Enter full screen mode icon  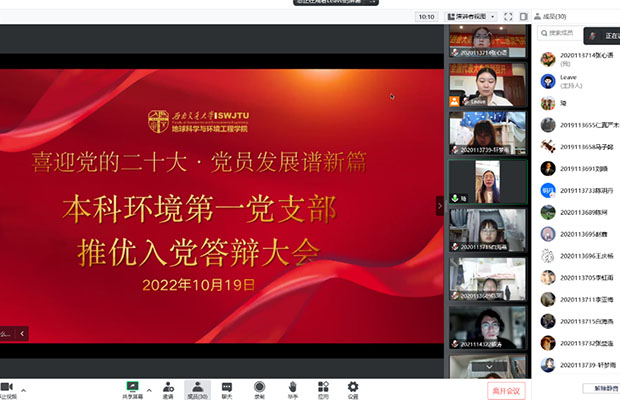508,17
